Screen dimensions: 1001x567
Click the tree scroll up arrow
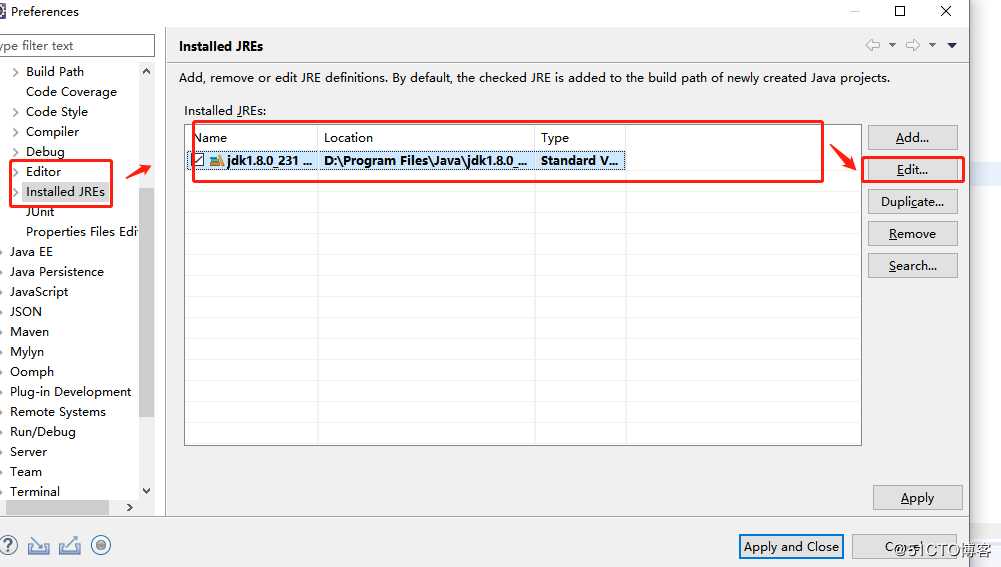click(x=146, y=72)
